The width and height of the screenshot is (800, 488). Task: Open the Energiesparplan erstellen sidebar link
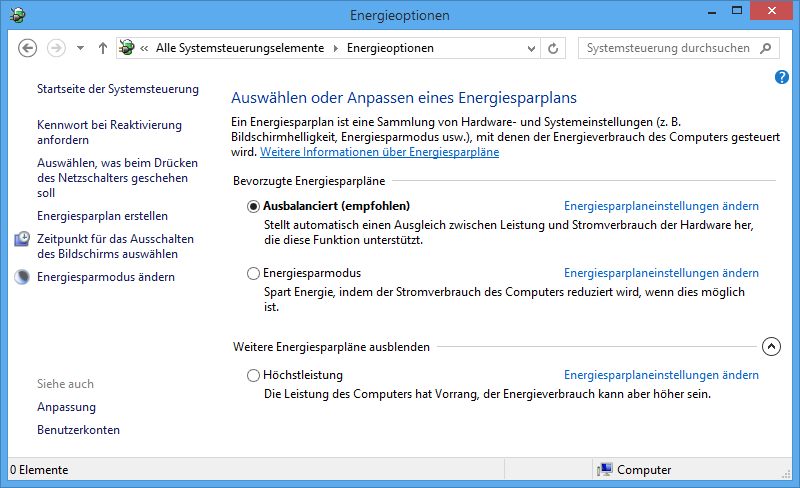pyautogui.click(x=102, y=216)
